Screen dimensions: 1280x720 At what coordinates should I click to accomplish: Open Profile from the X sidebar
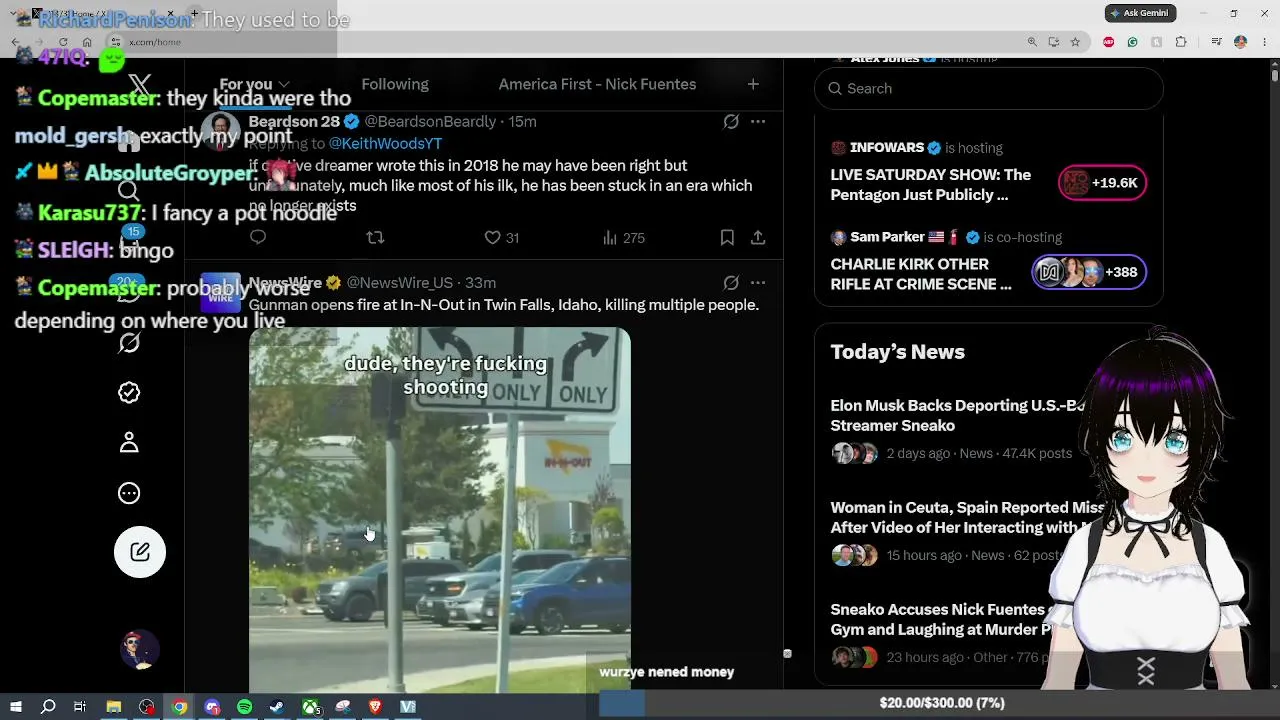coord(129,443)
